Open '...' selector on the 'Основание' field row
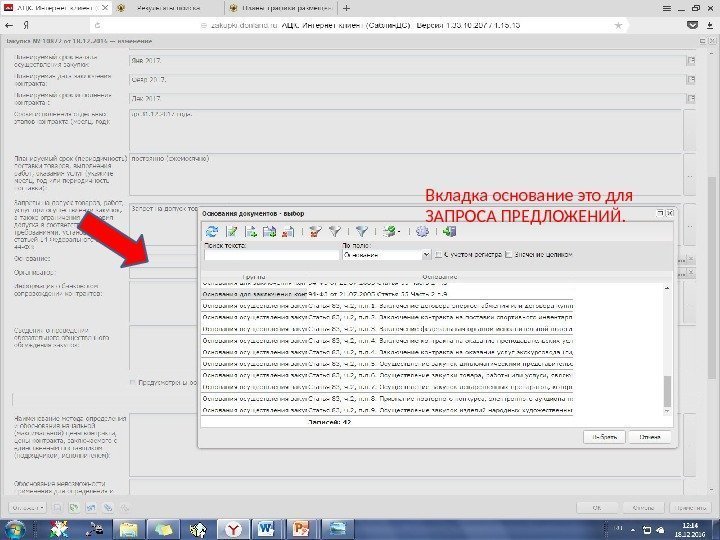 coord(682,260)
